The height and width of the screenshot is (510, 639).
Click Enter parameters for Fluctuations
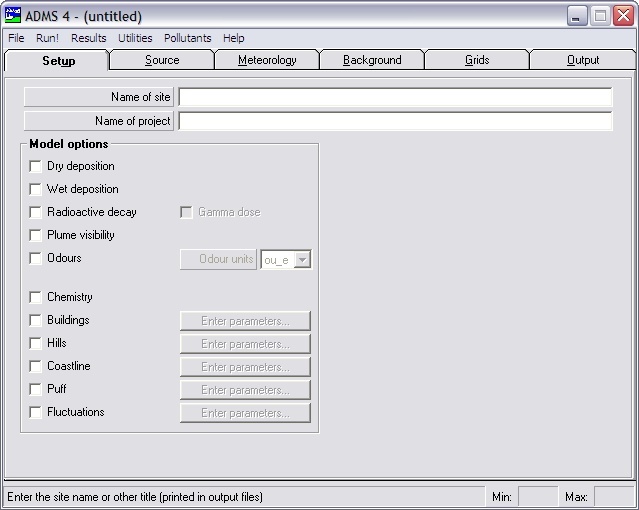click(x=245, y=413)
